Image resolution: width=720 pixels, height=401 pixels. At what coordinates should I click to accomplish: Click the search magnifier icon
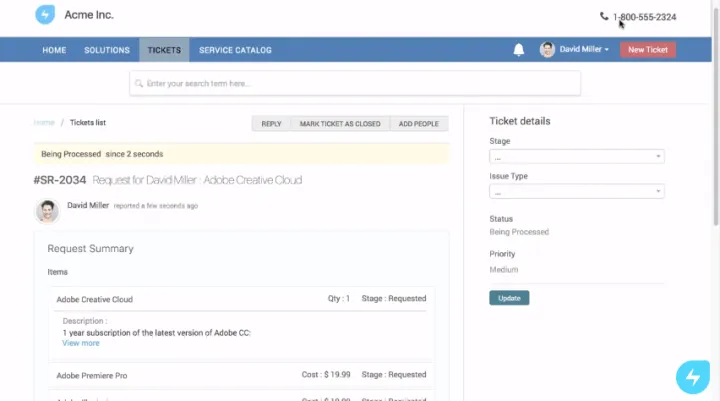[x=139, y=83]
